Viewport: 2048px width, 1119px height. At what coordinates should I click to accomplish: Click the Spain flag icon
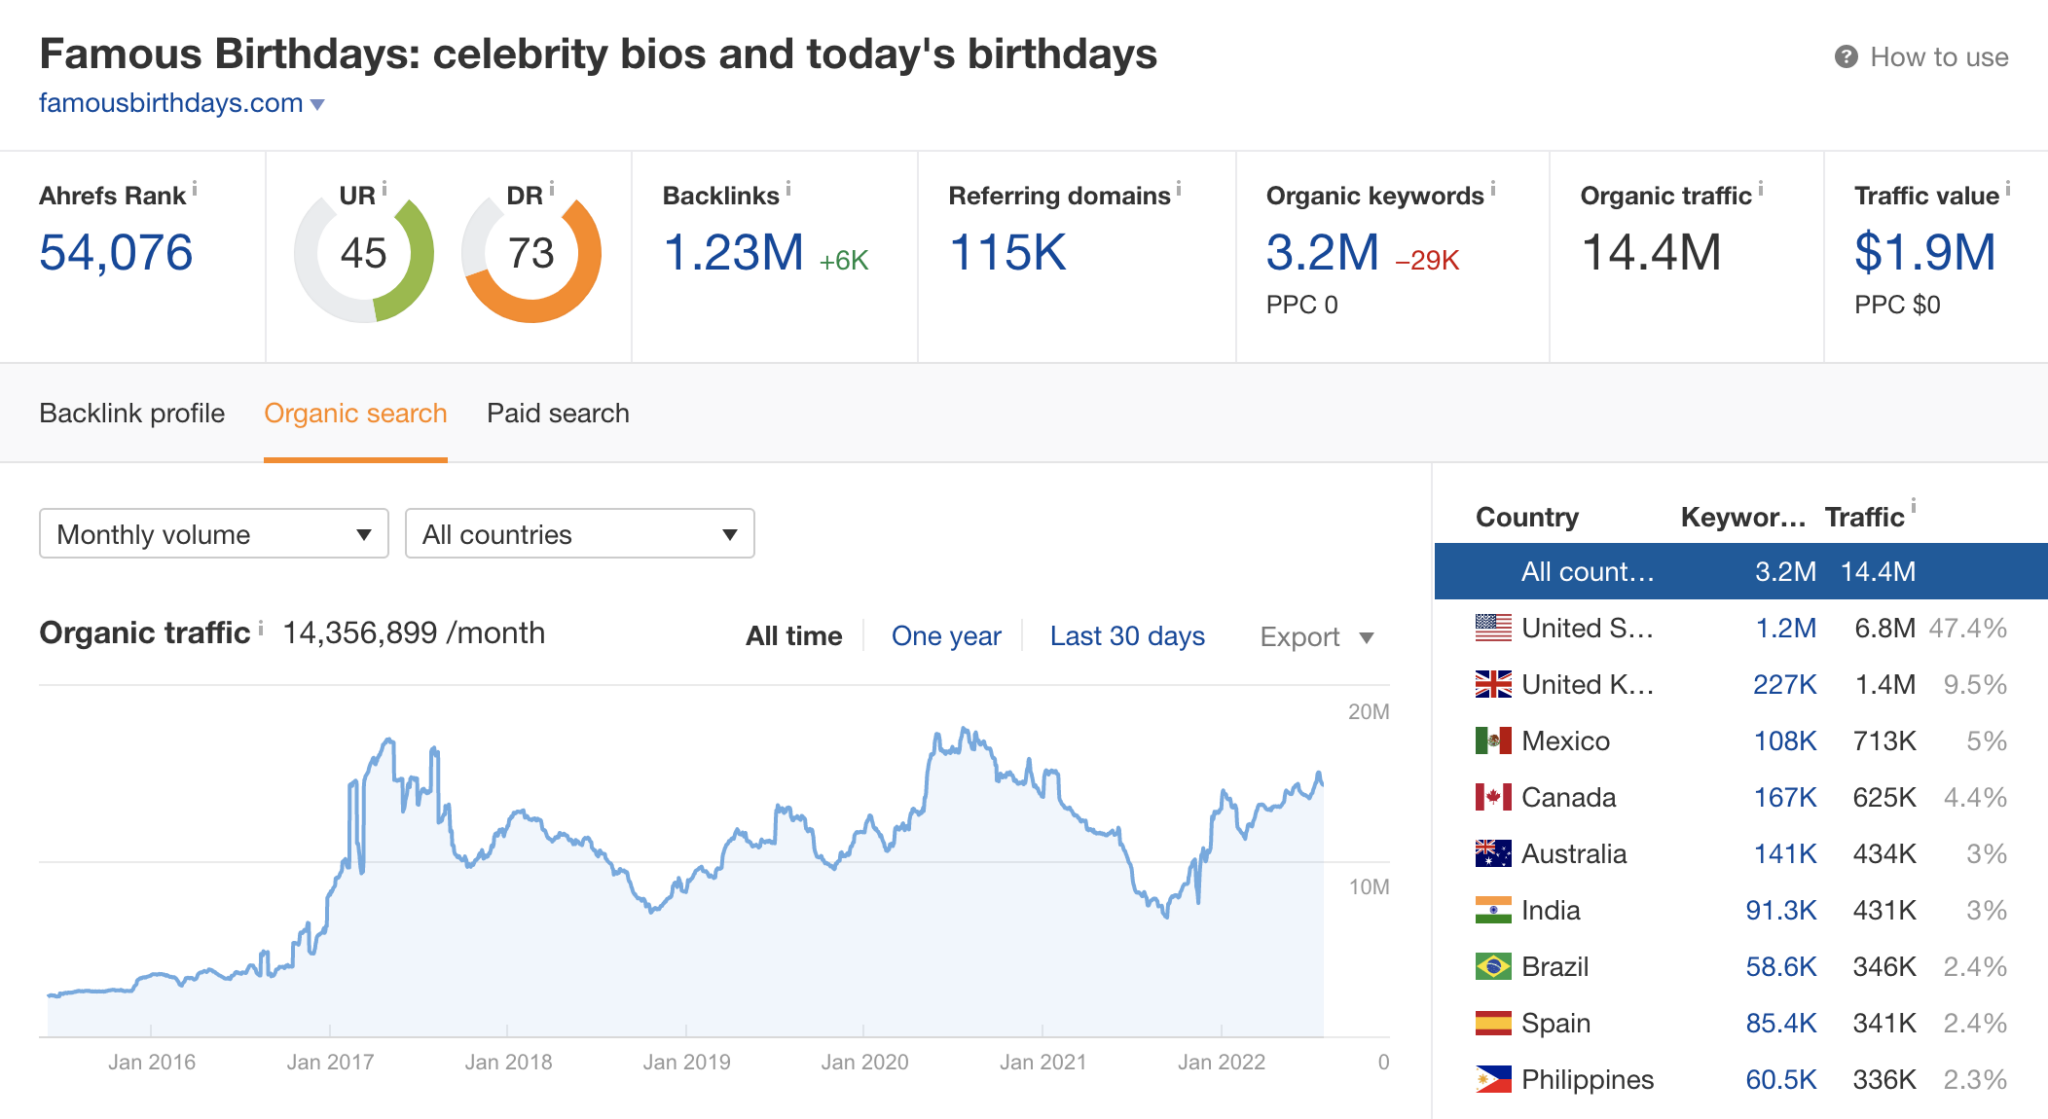1493,1023
